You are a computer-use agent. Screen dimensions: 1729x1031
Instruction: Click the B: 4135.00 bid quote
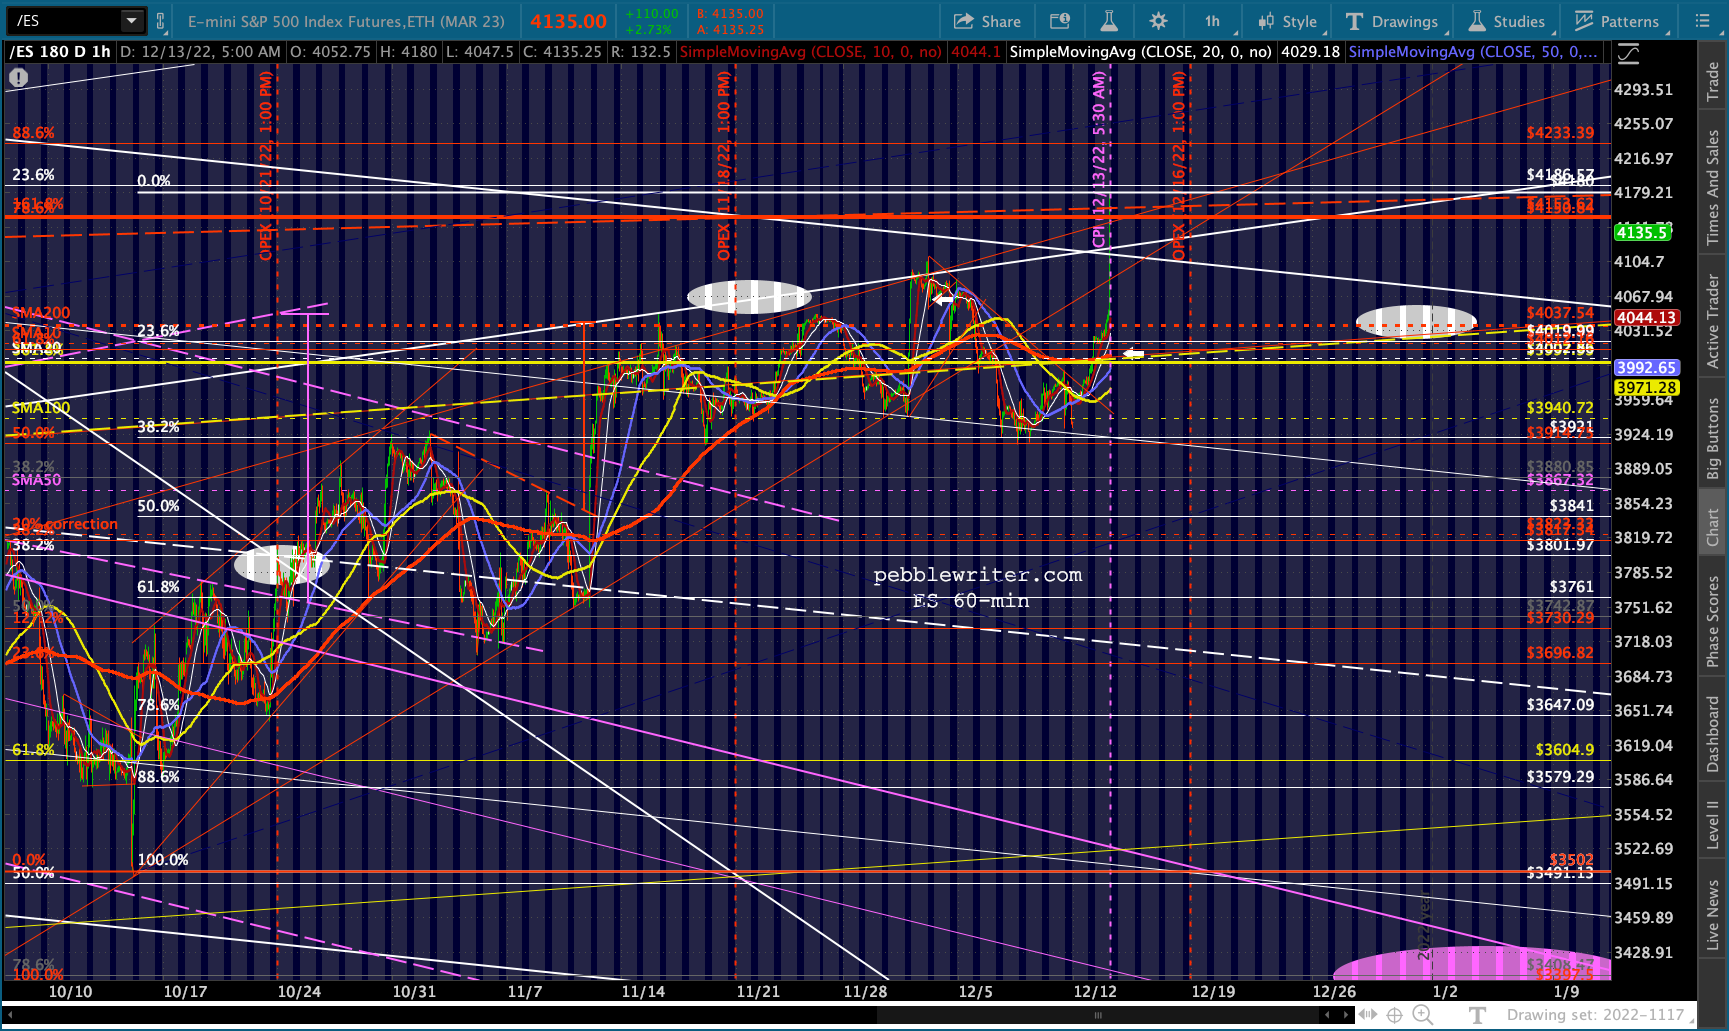[732, 14]
